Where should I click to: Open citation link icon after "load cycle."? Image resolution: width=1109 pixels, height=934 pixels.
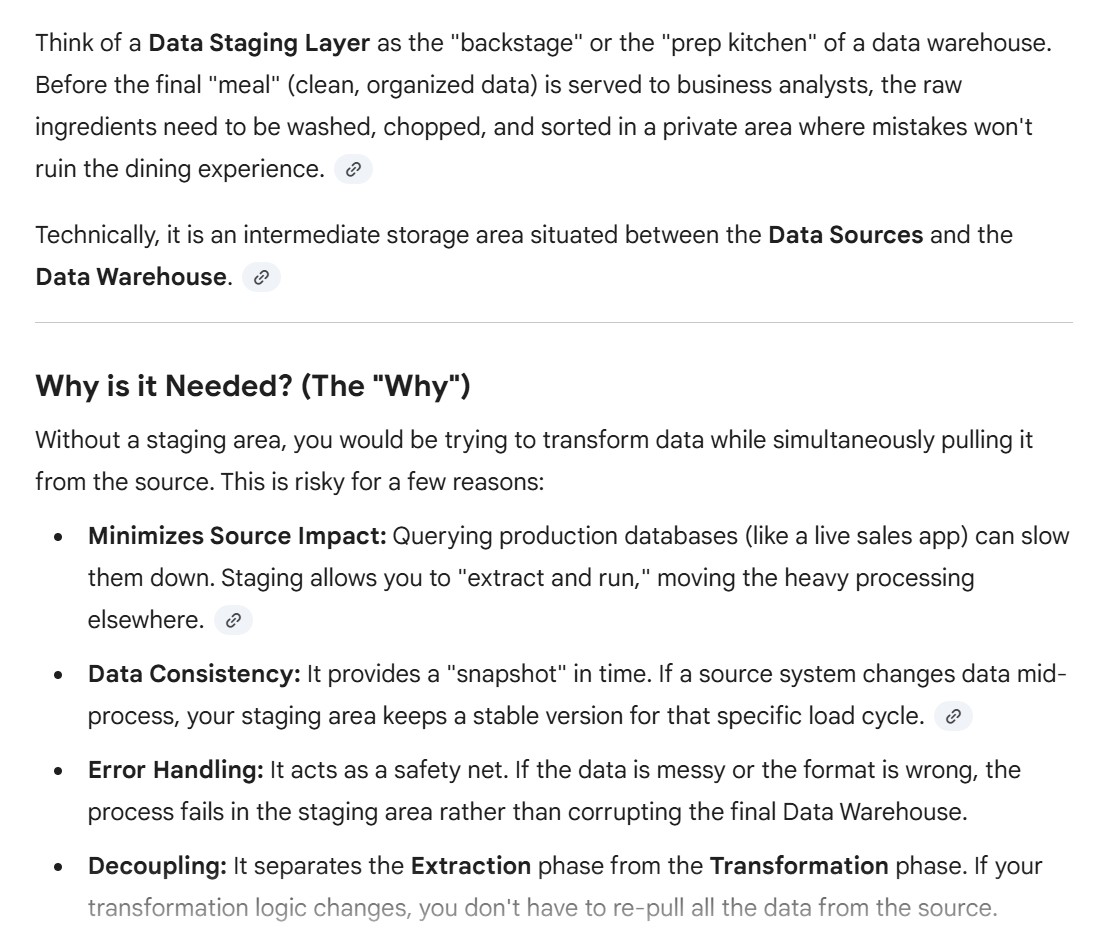953,716
